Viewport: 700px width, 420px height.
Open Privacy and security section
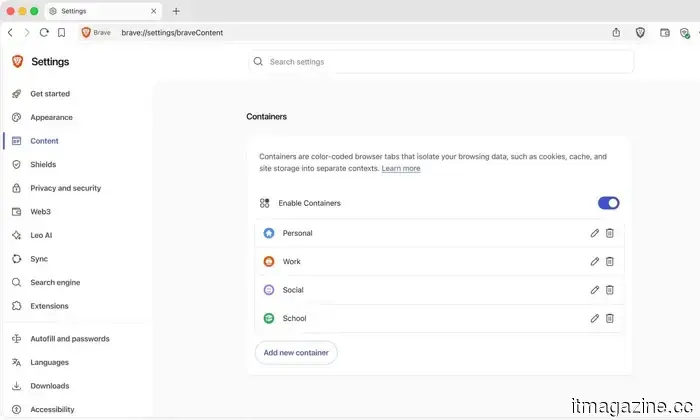coord(66,188)
